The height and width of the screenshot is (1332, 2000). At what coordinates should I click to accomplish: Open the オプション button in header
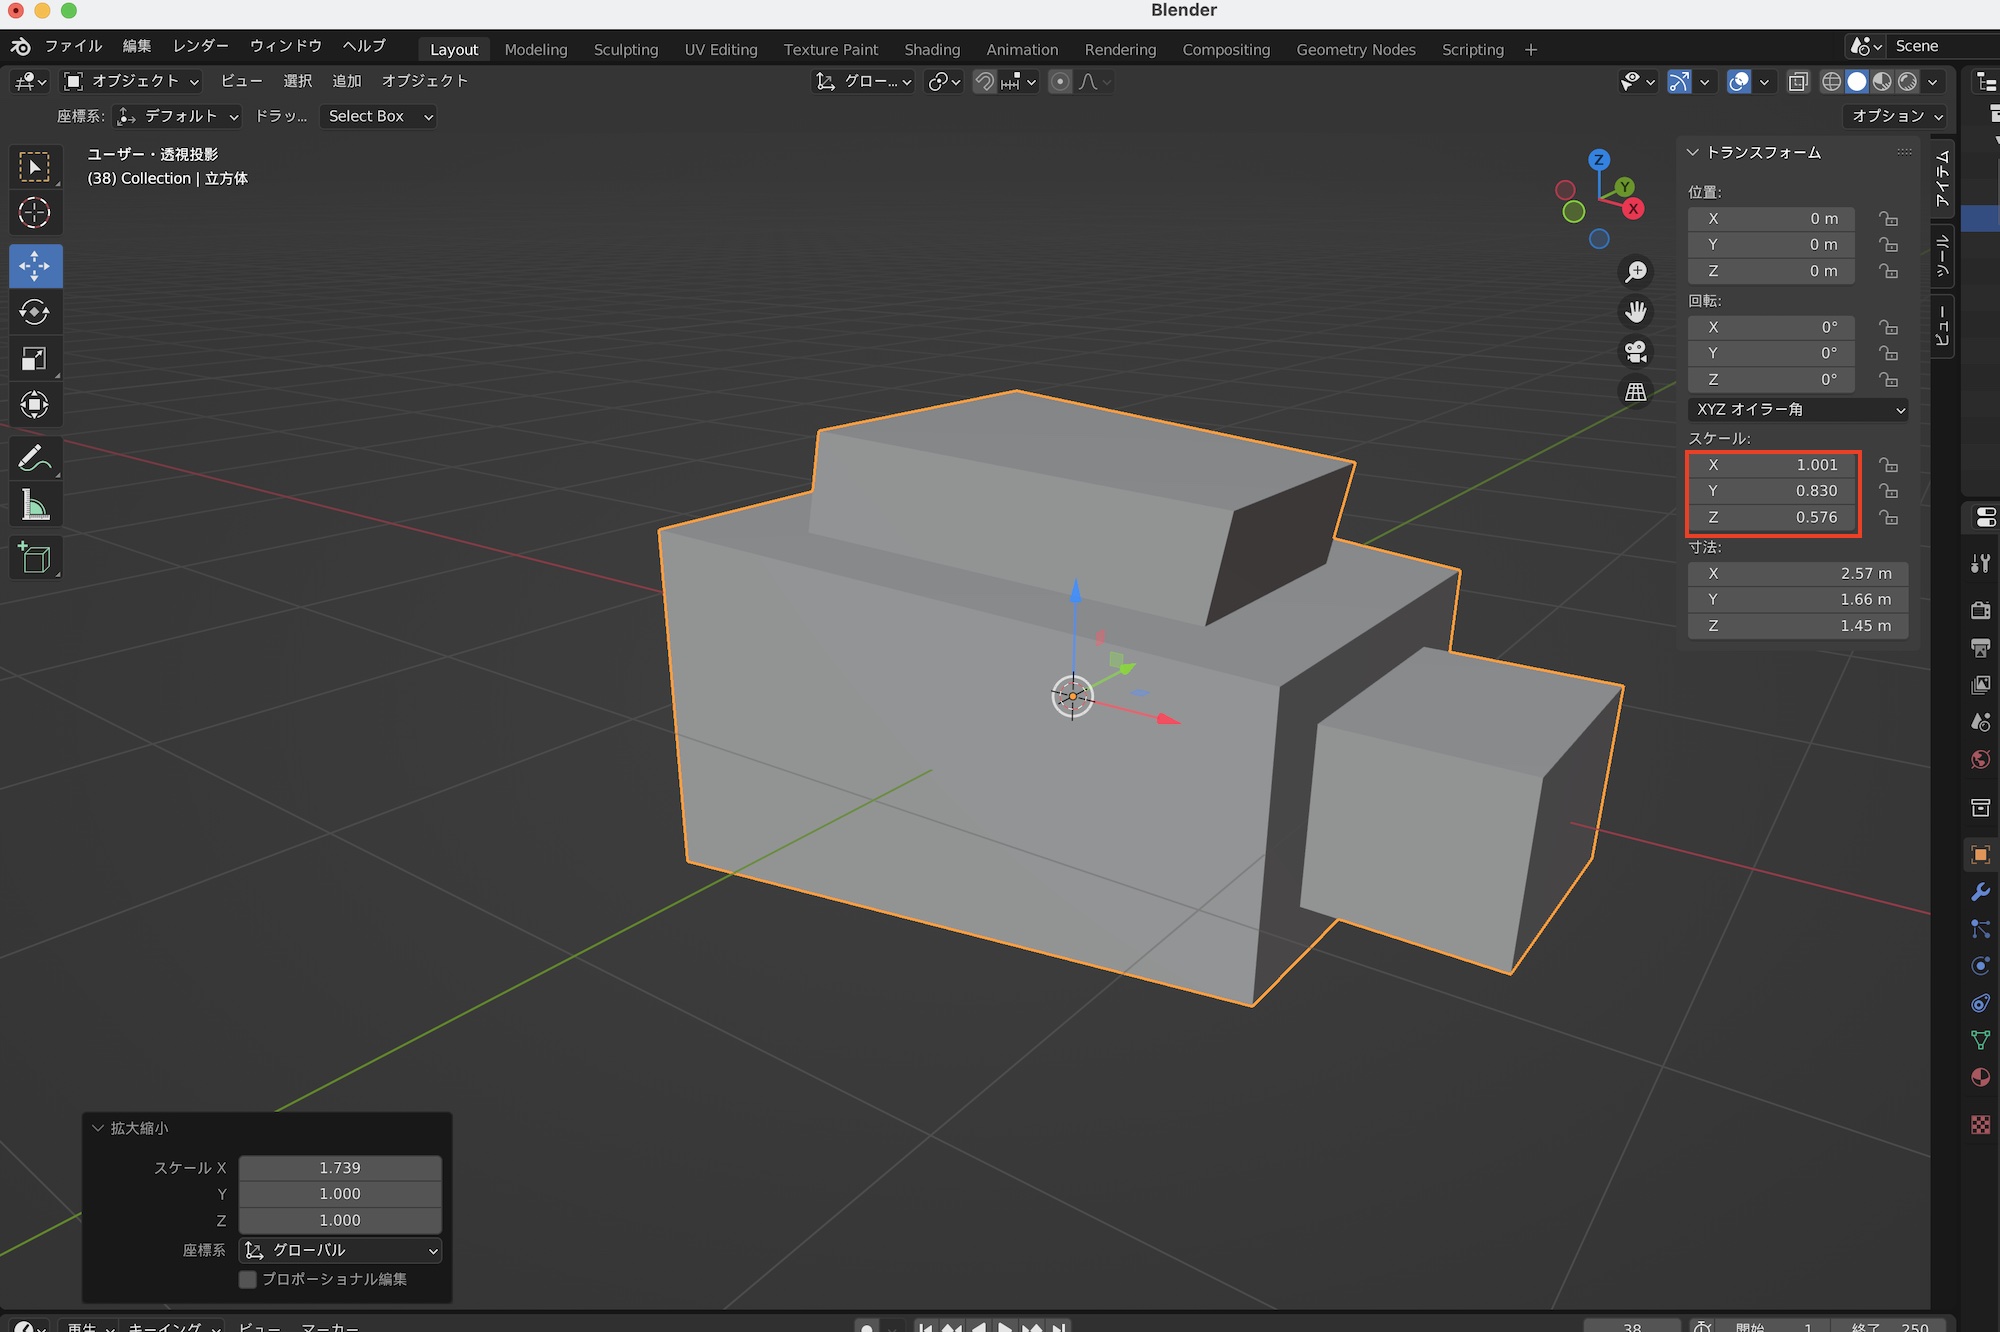tap(1896, 116)
